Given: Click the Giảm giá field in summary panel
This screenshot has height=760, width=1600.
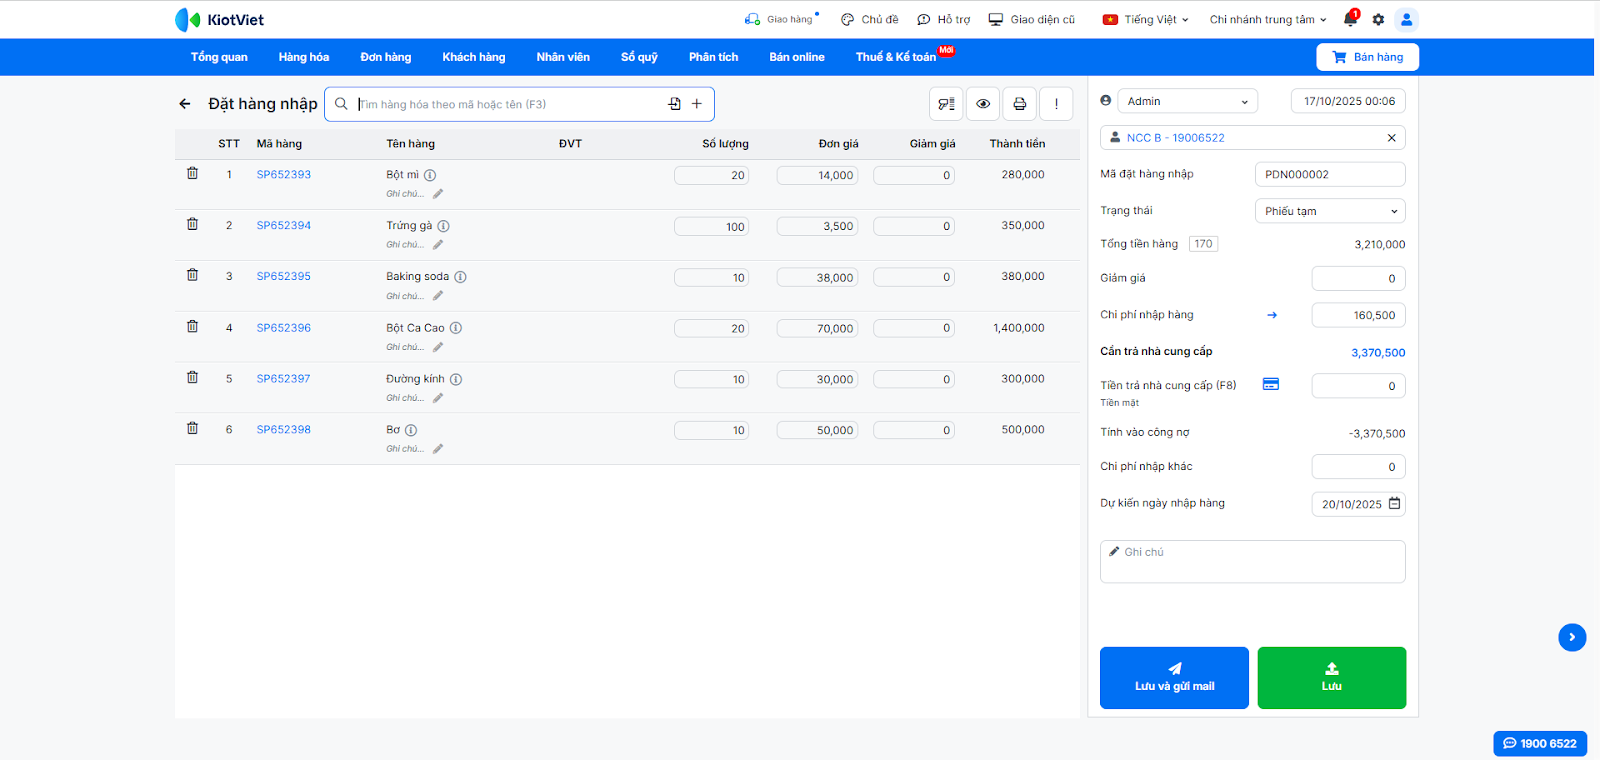Looking at the screenshot, I should [x=1358, y=278].
